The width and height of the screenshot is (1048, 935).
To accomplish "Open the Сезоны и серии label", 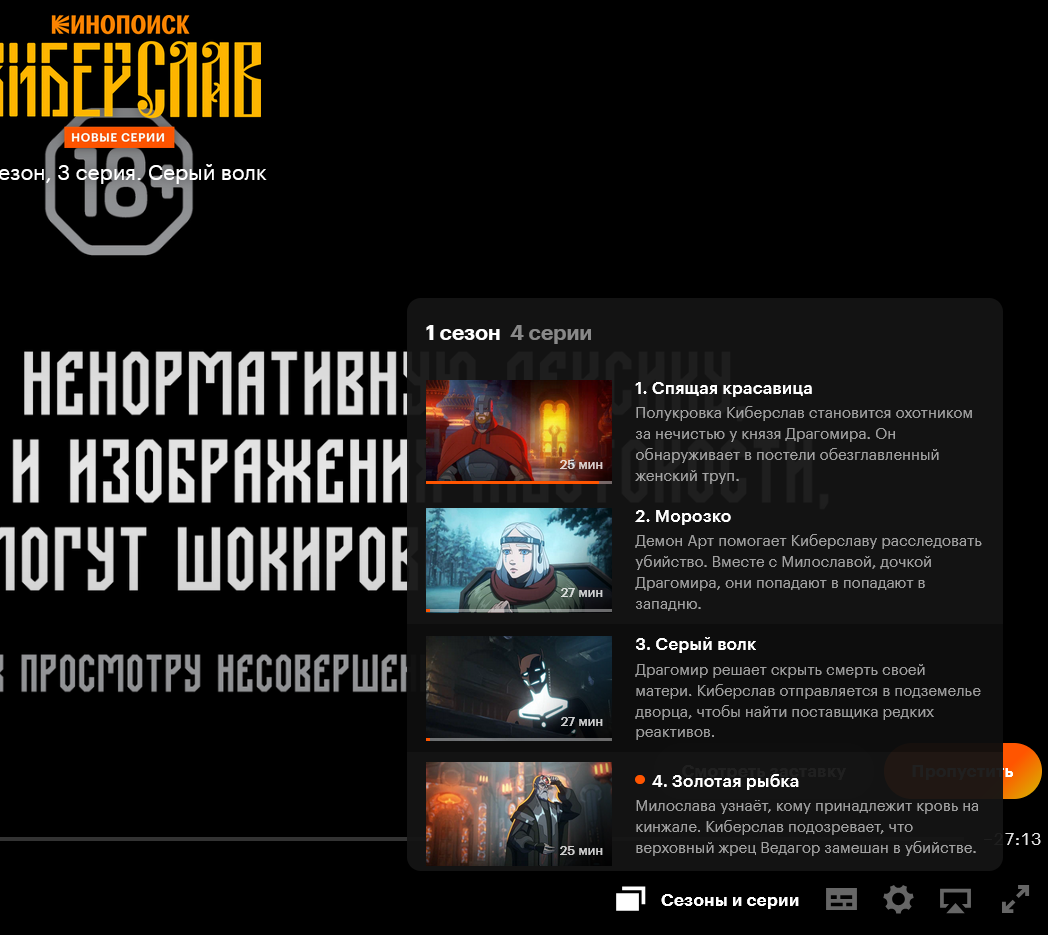I will tap(730, 900).
